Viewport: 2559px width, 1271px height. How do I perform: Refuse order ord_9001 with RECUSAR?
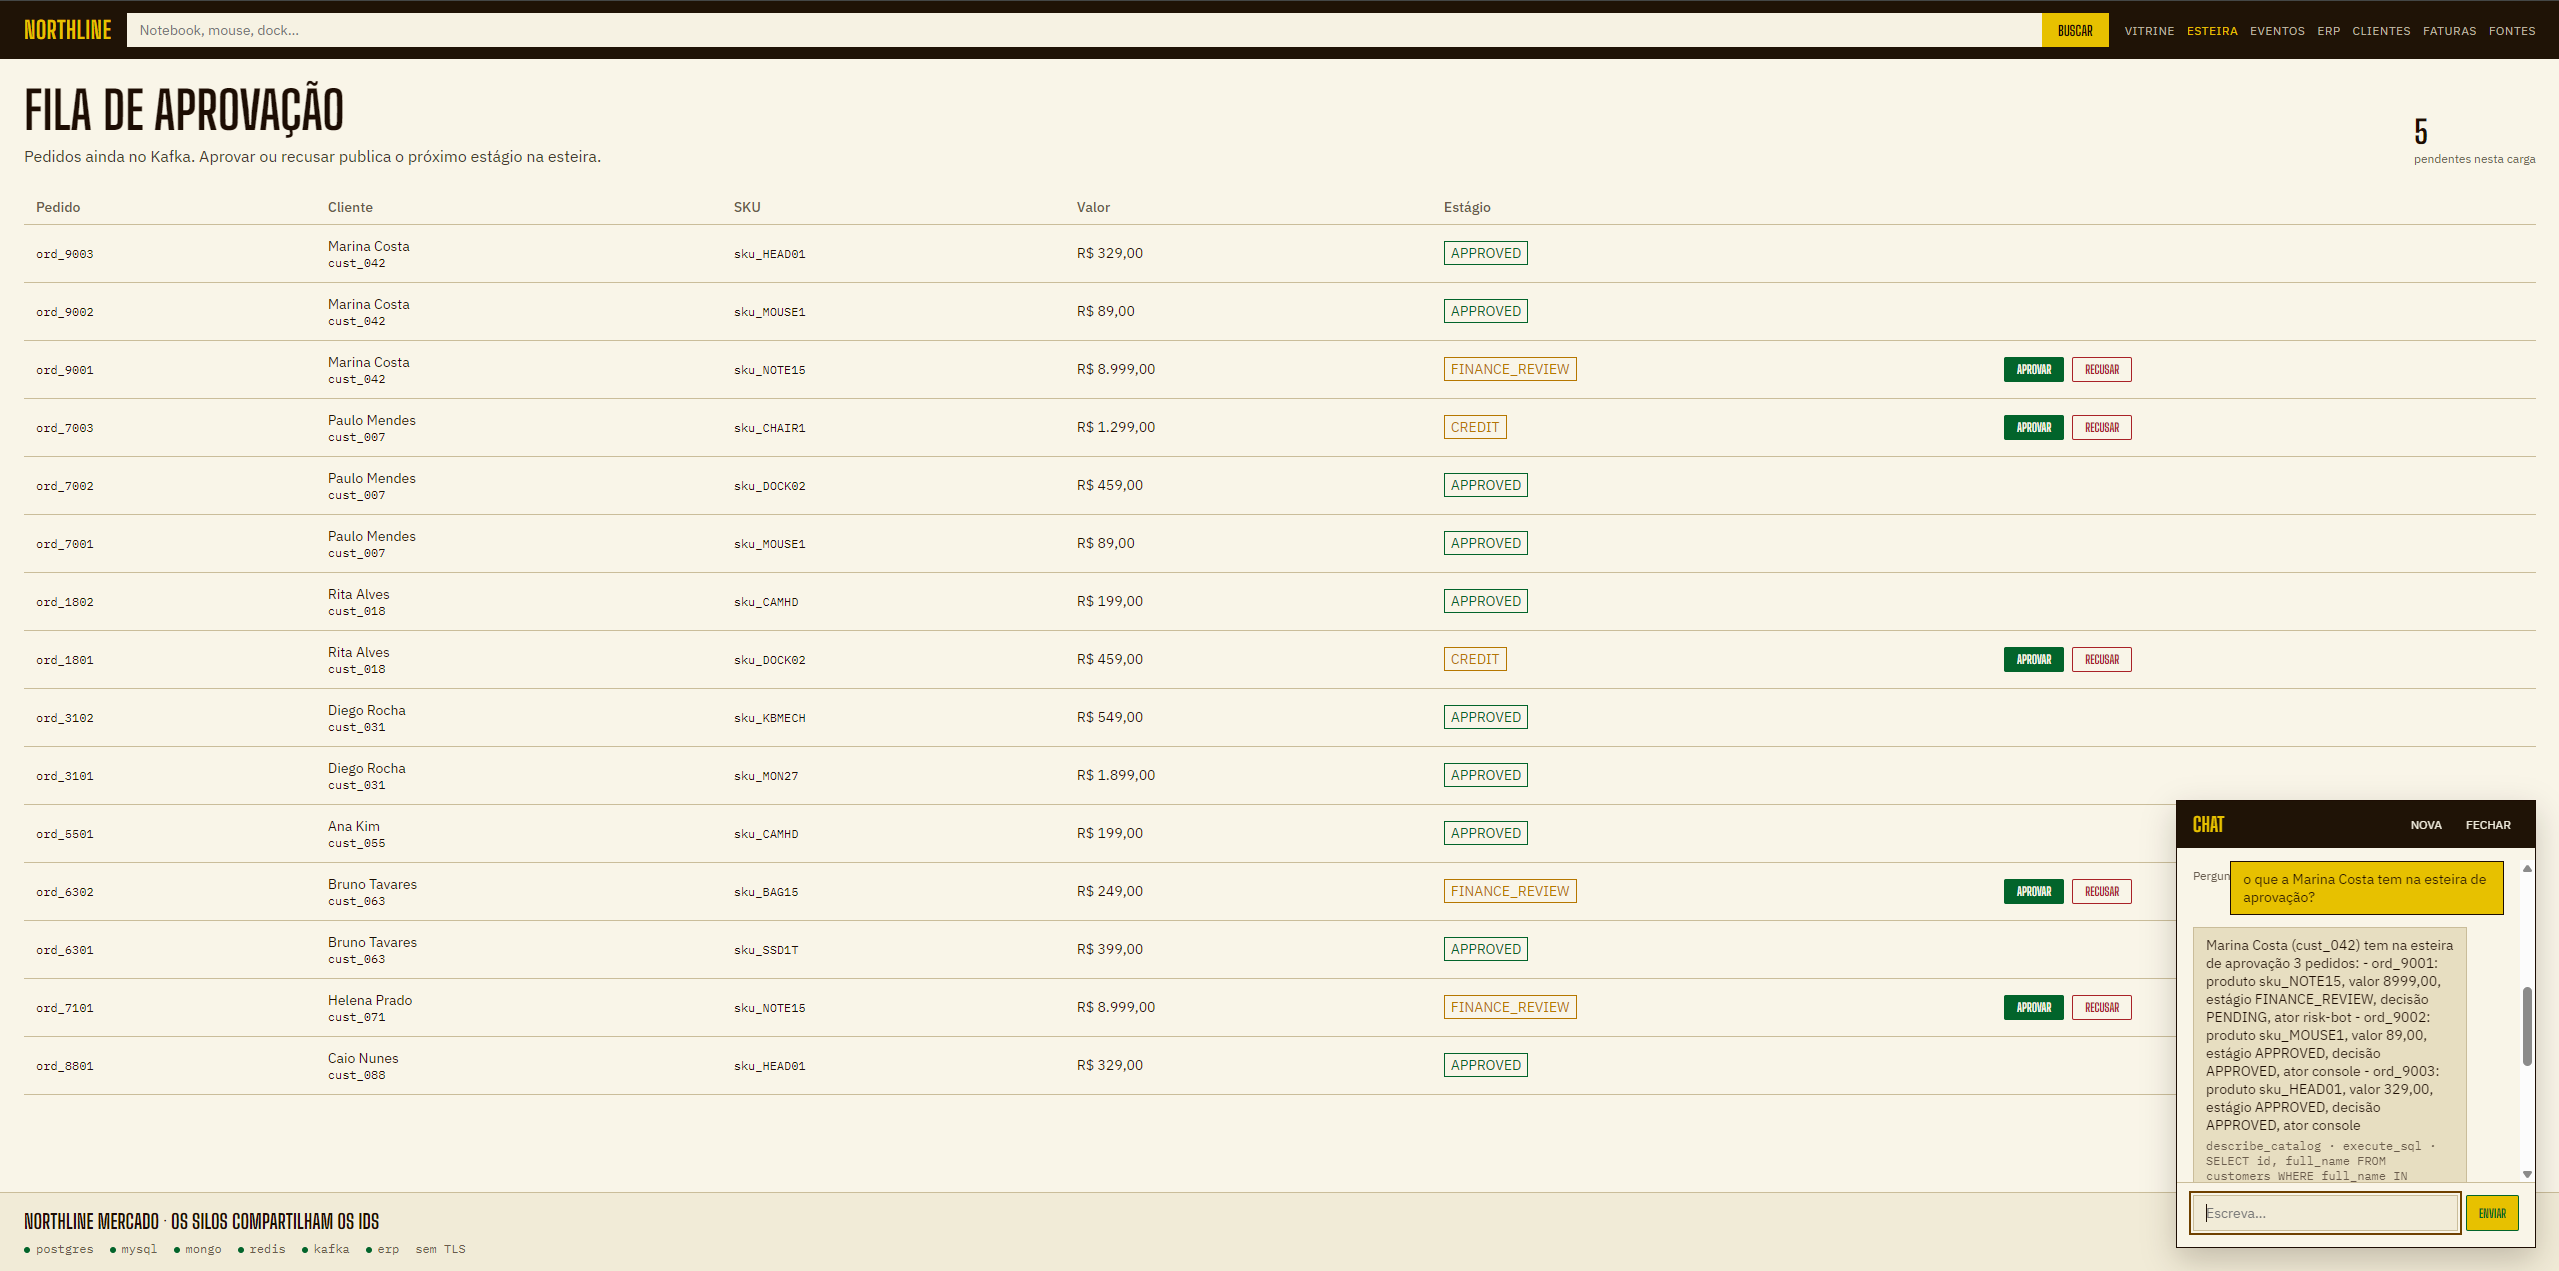[2101, 369]
